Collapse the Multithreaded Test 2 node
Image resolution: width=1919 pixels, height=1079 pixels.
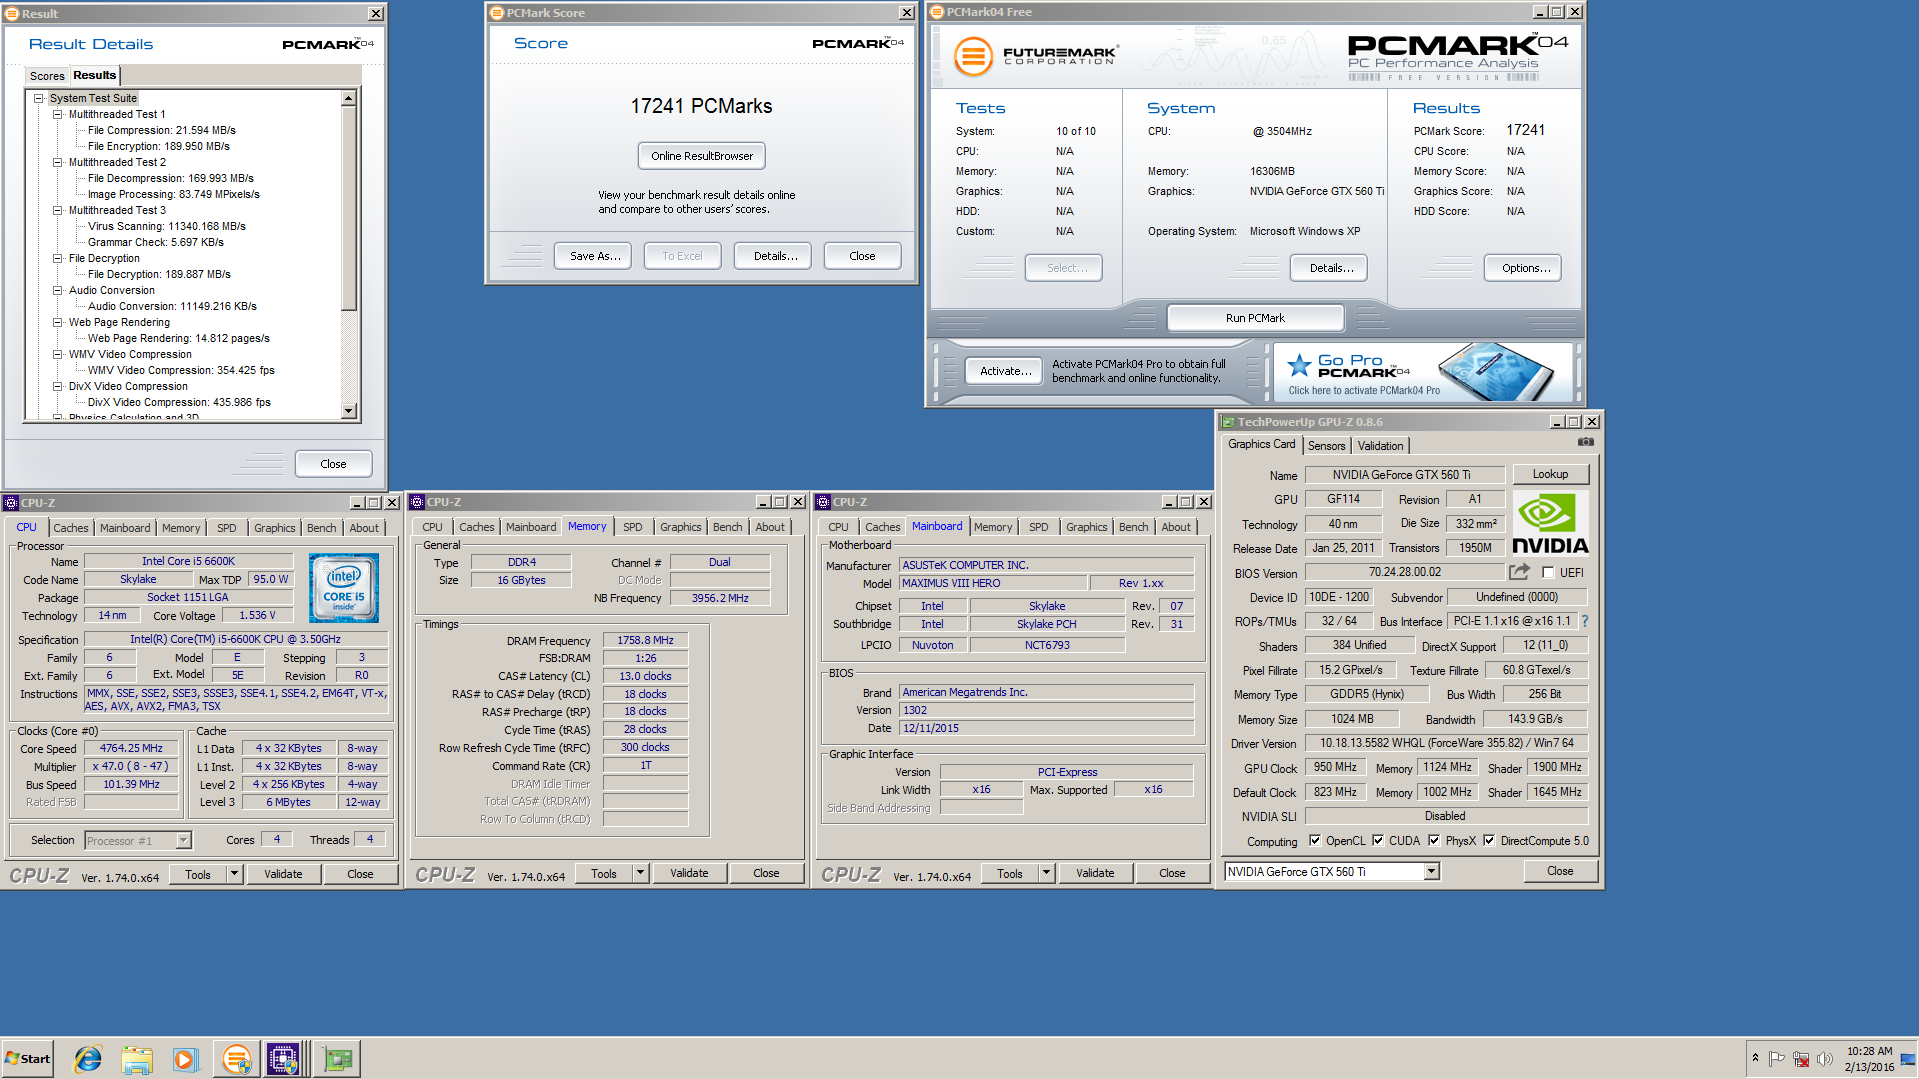[x=58, y=162]
